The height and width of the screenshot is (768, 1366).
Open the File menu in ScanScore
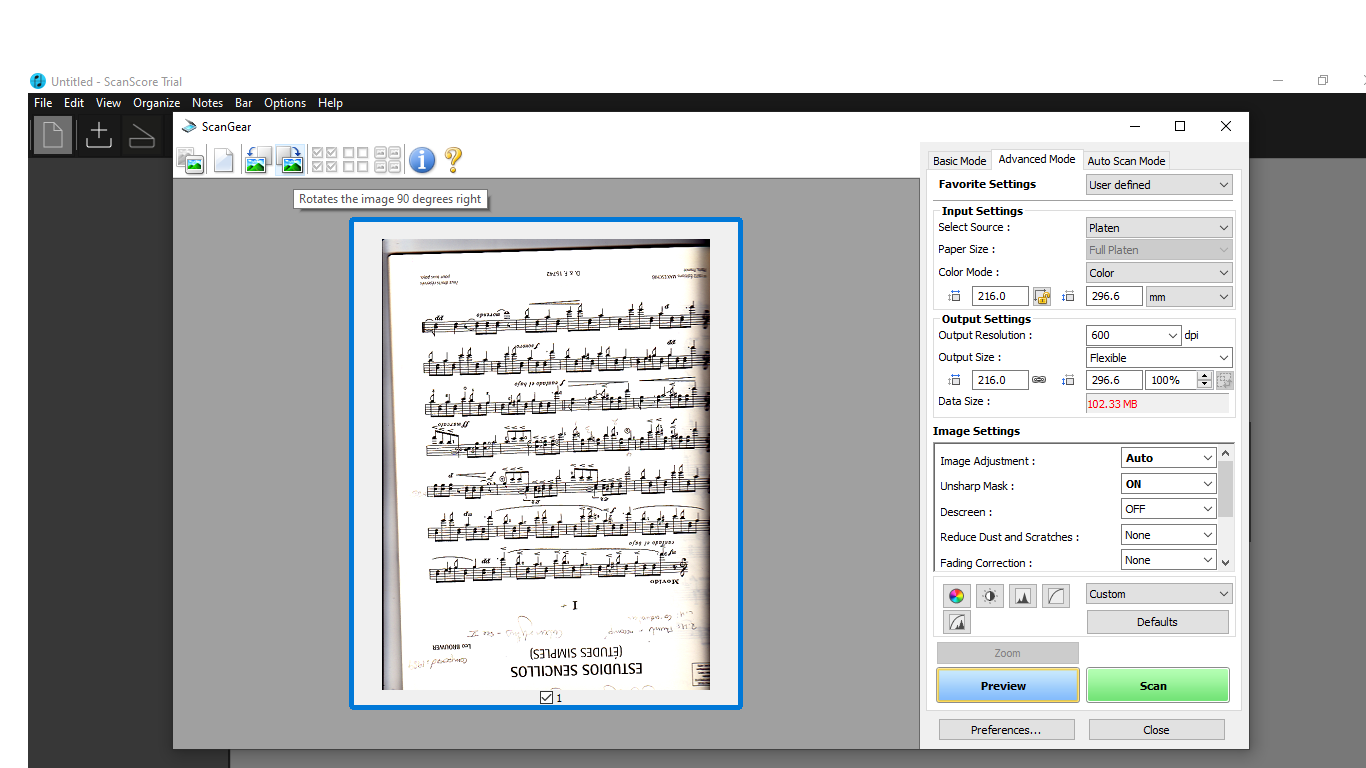pyautogui.click(x=43, y=103)
